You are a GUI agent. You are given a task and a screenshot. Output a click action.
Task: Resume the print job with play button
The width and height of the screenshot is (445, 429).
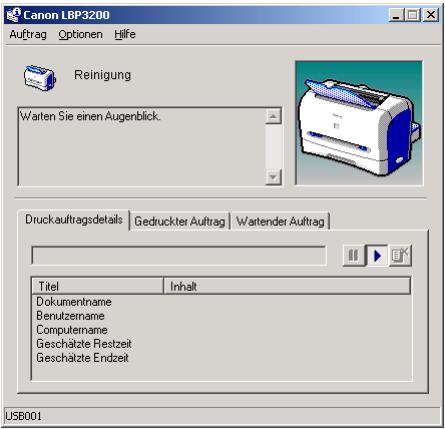point(377,256)
